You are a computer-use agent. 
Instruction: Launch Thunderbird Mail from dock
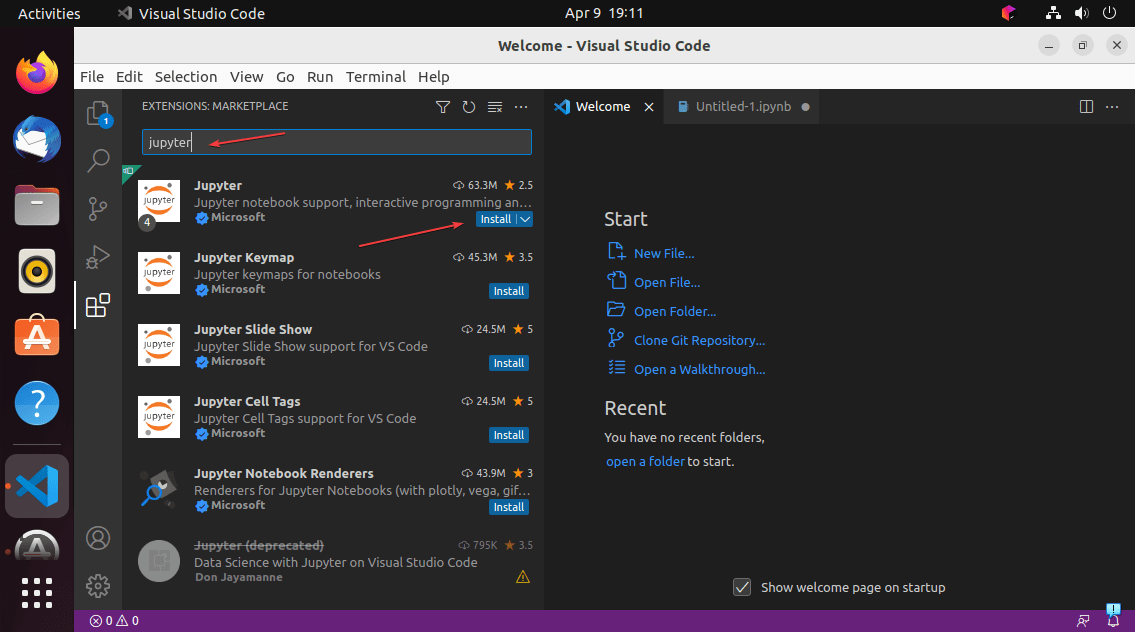37,139
